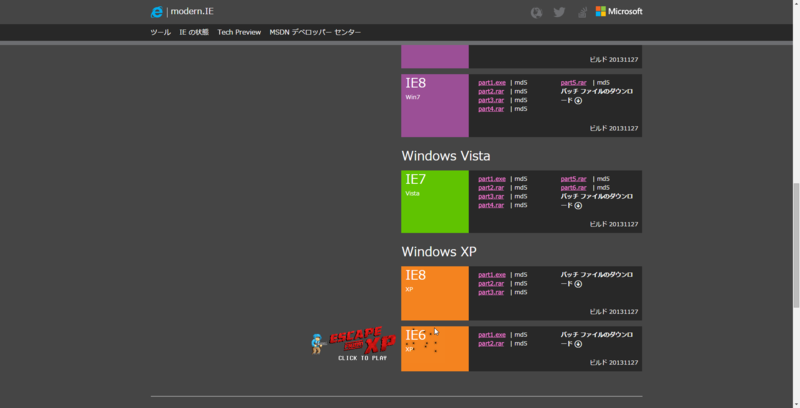
Task: Click バッチ ファイルのダウンロード text in IE8 Win7 tile
Action: (596, 96)
